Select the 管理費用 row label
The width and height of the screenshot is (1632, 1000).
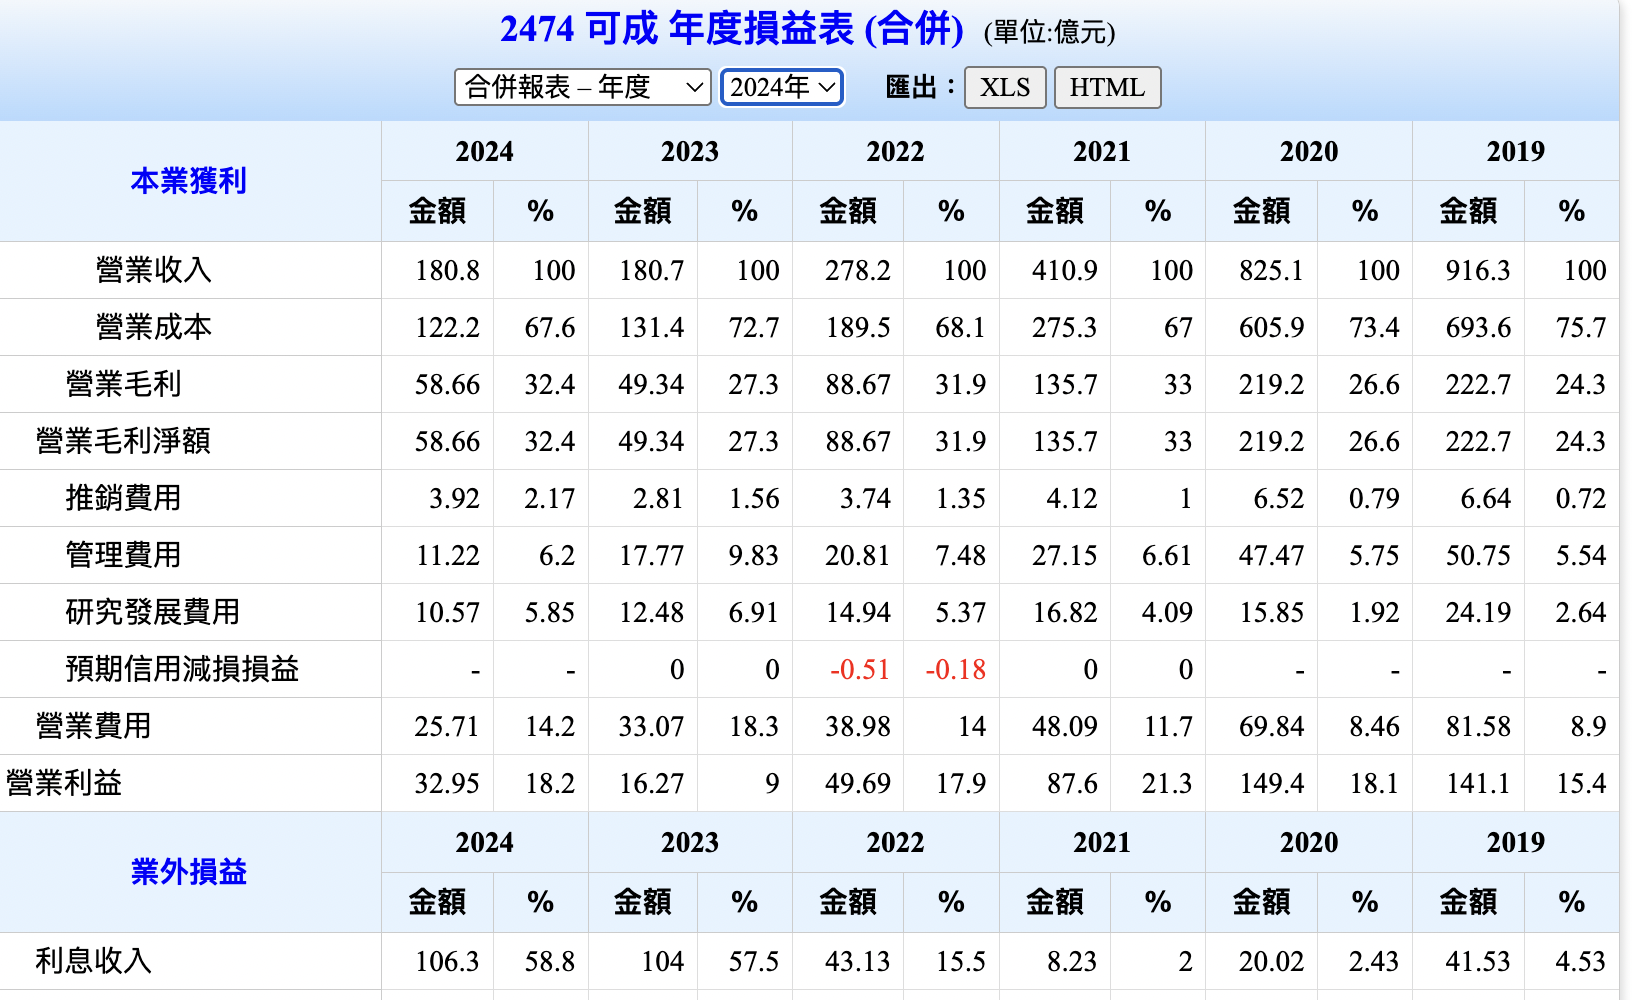pyautogui.click(x=123, y=555)
